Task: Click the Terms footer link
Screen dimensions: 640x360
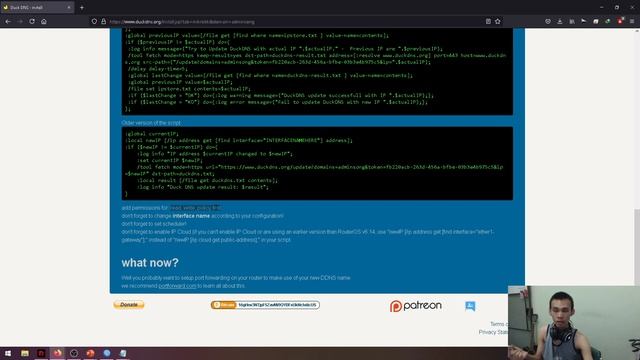Action: click(x=499, y=324)
